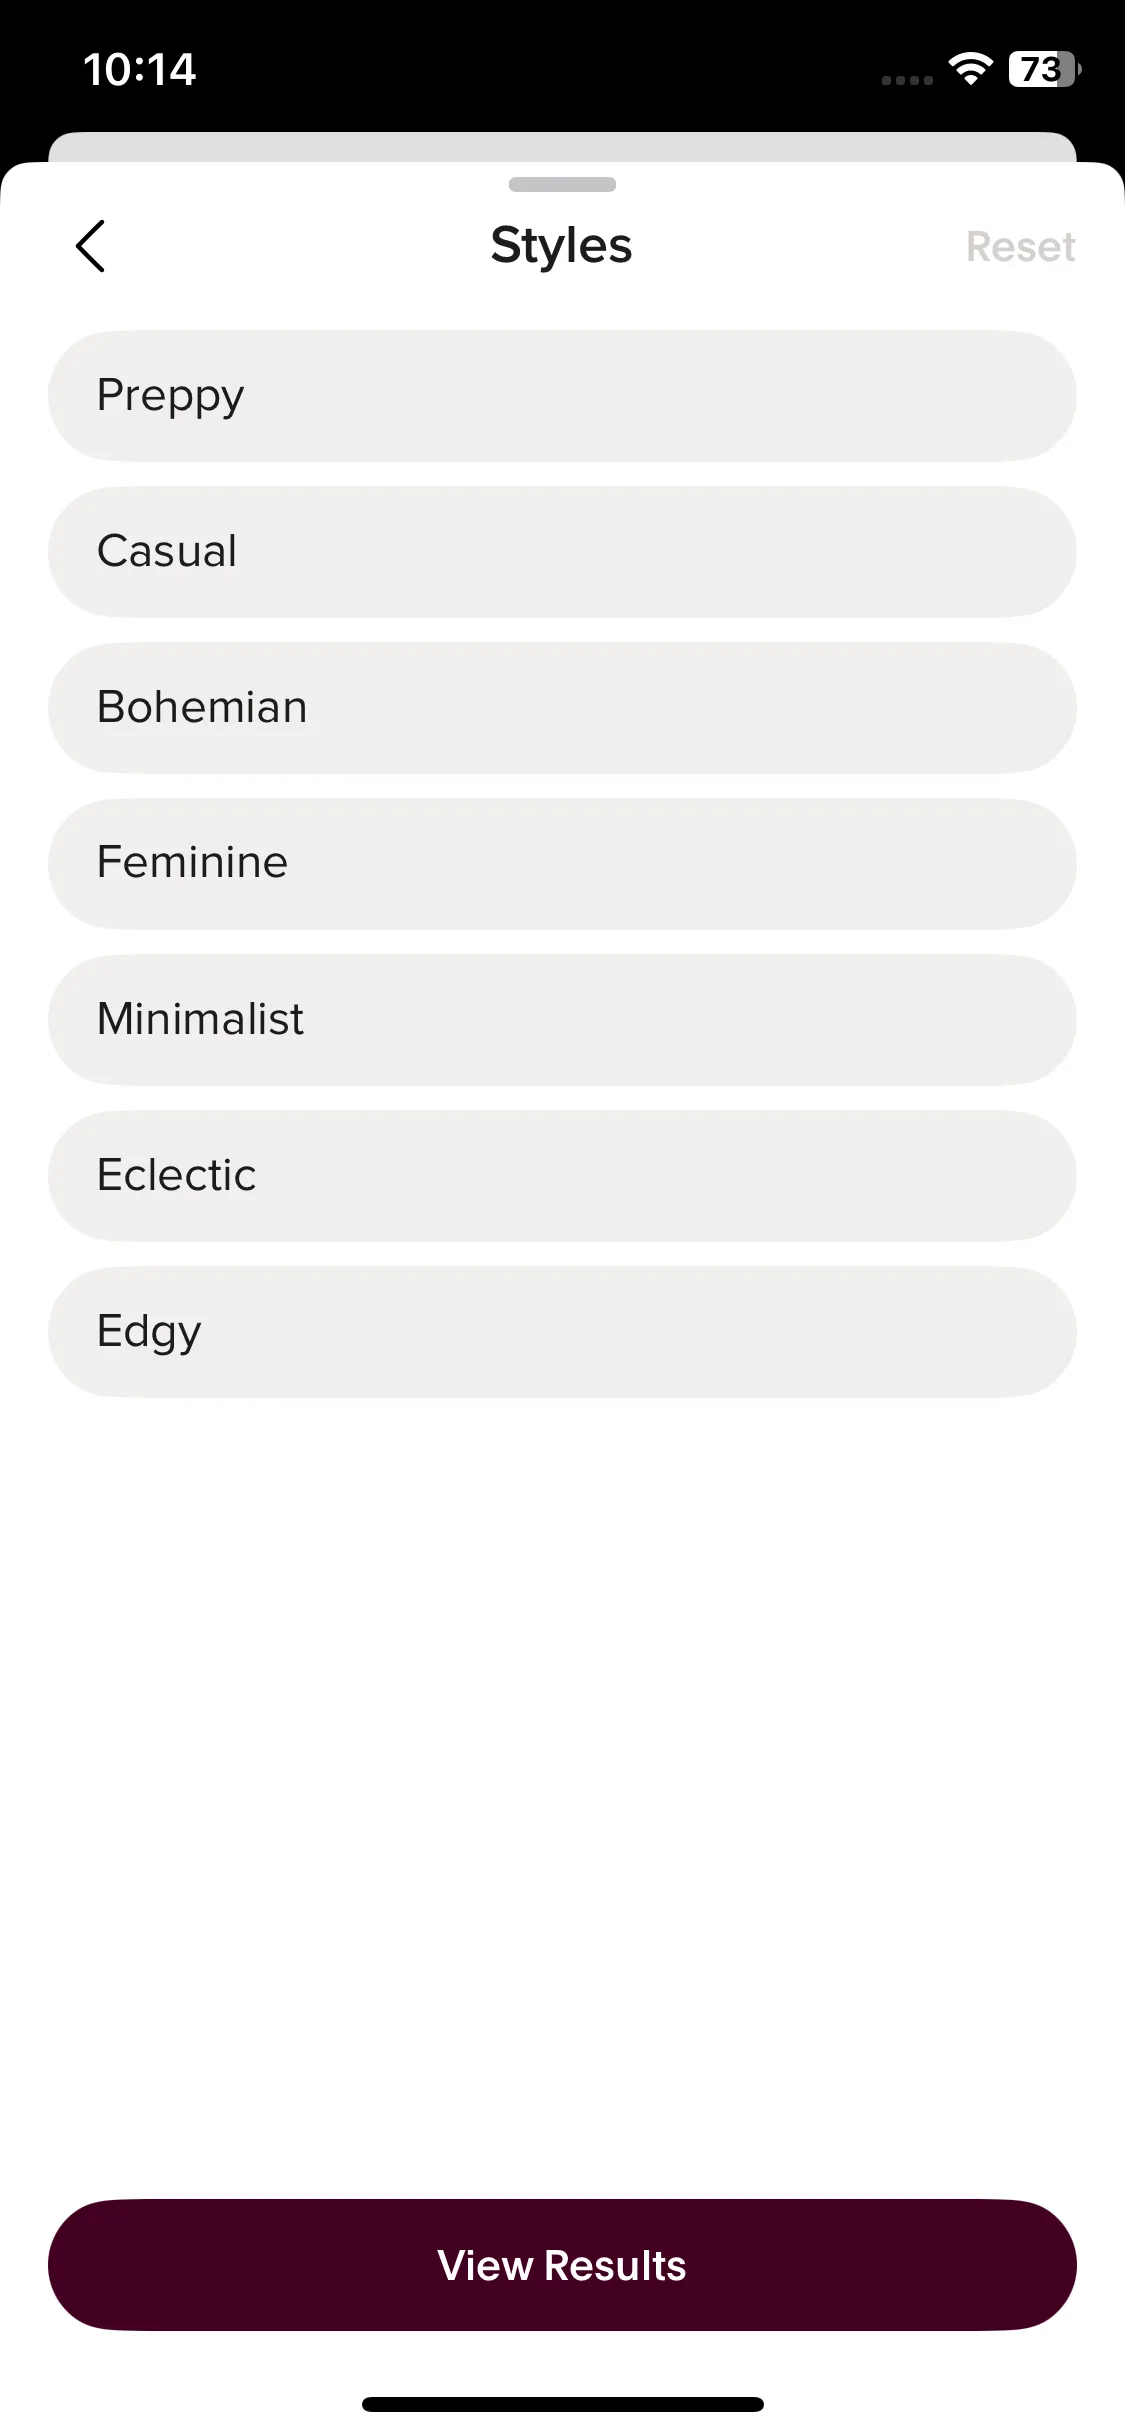Tap the blank white area beneath Edgy
Screen dimensions: 1125x2436
pos(562,1790)
